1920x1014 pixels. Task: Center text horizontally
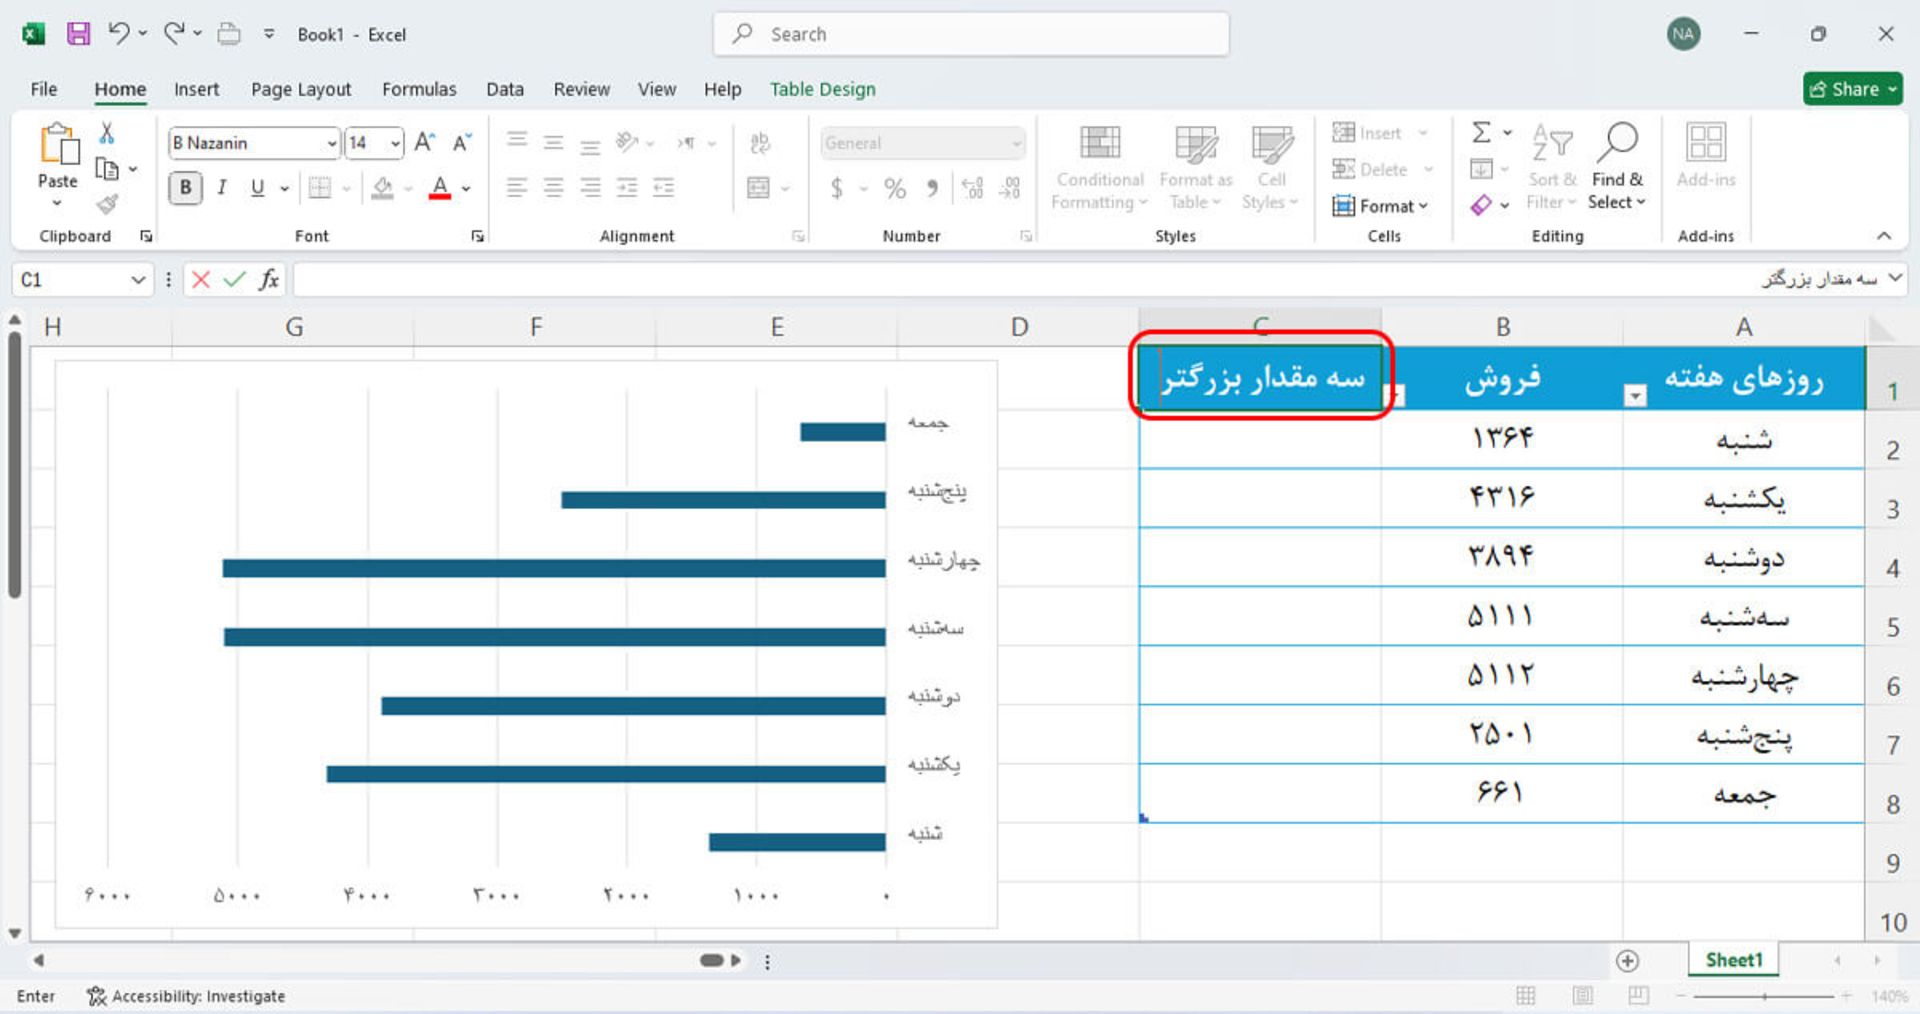click(x=553, y=187)
